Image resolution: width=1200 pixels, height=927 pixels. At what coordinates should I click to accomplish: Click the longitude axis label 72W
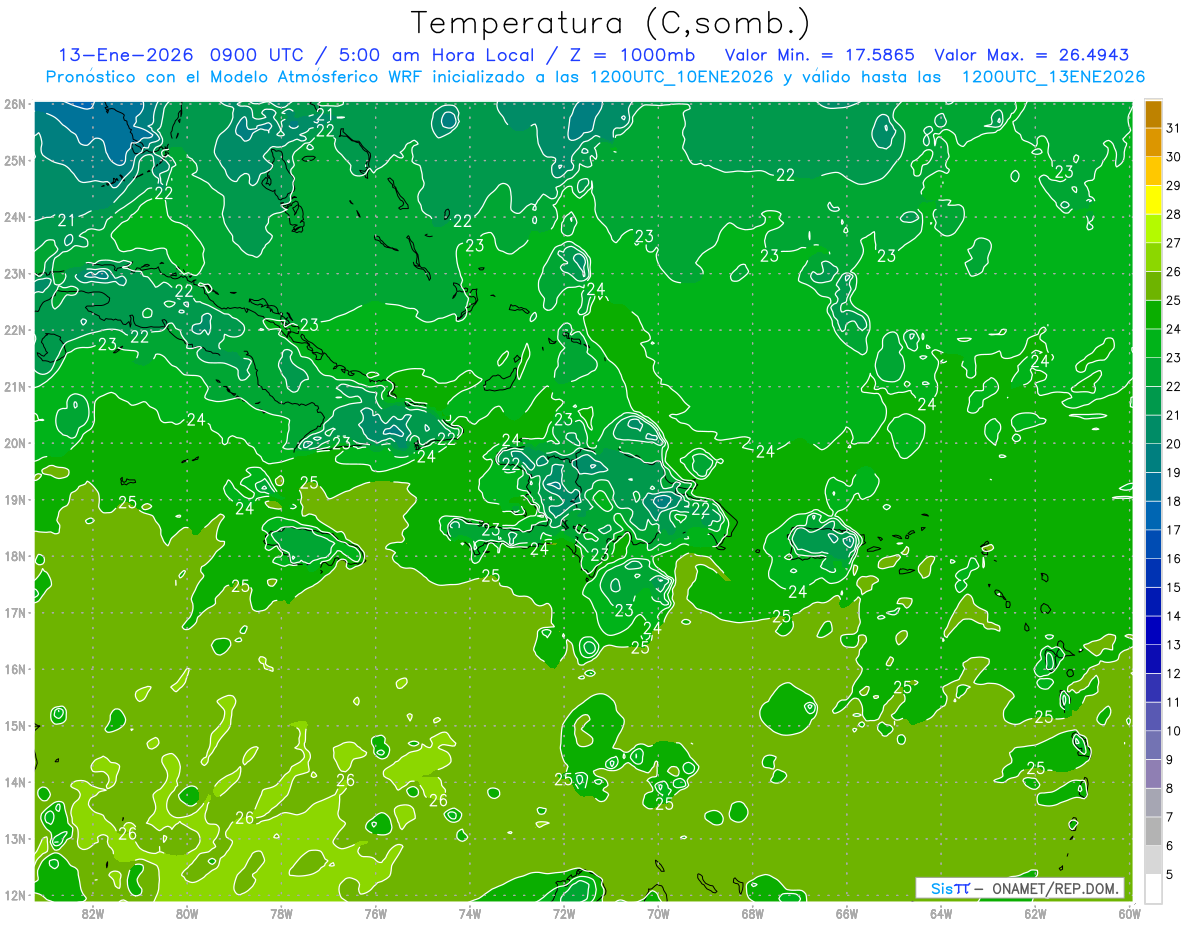564,912
